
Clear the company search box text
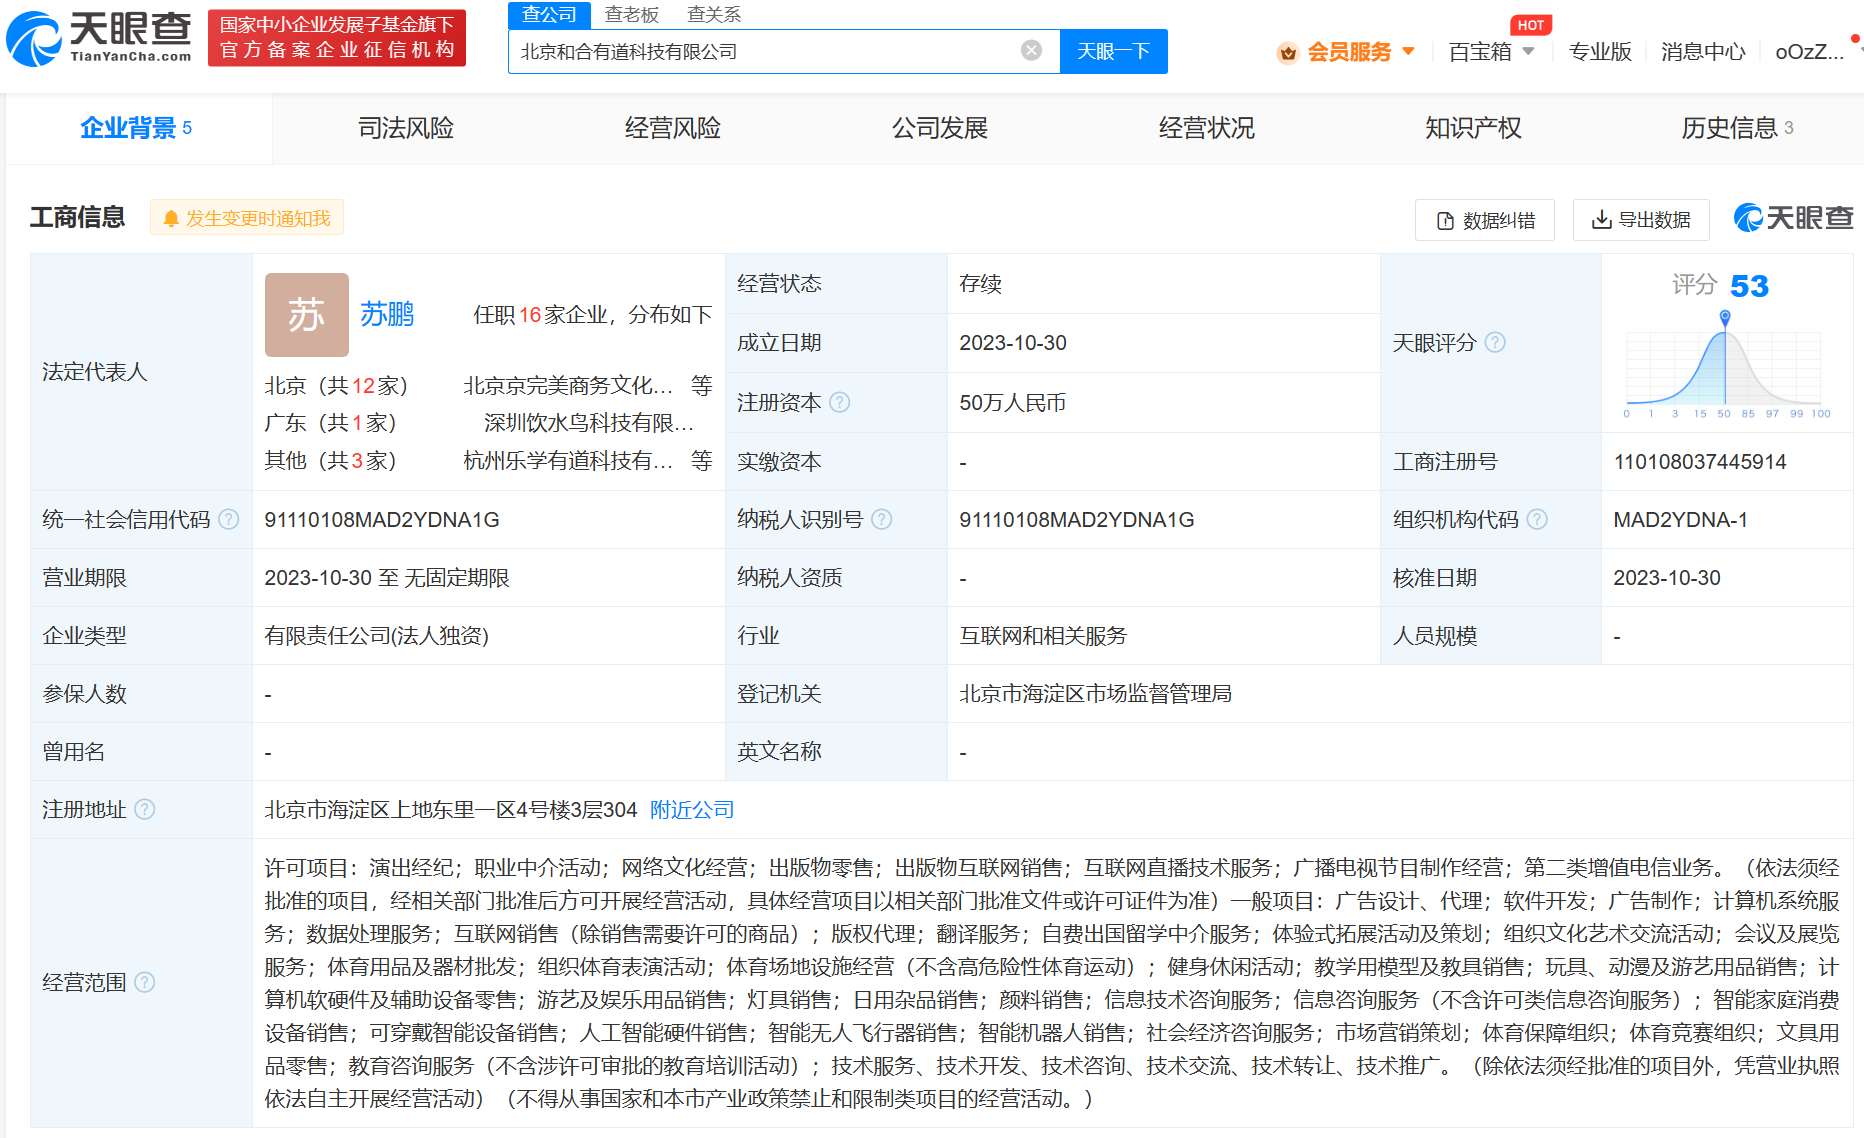point(1031,51)
